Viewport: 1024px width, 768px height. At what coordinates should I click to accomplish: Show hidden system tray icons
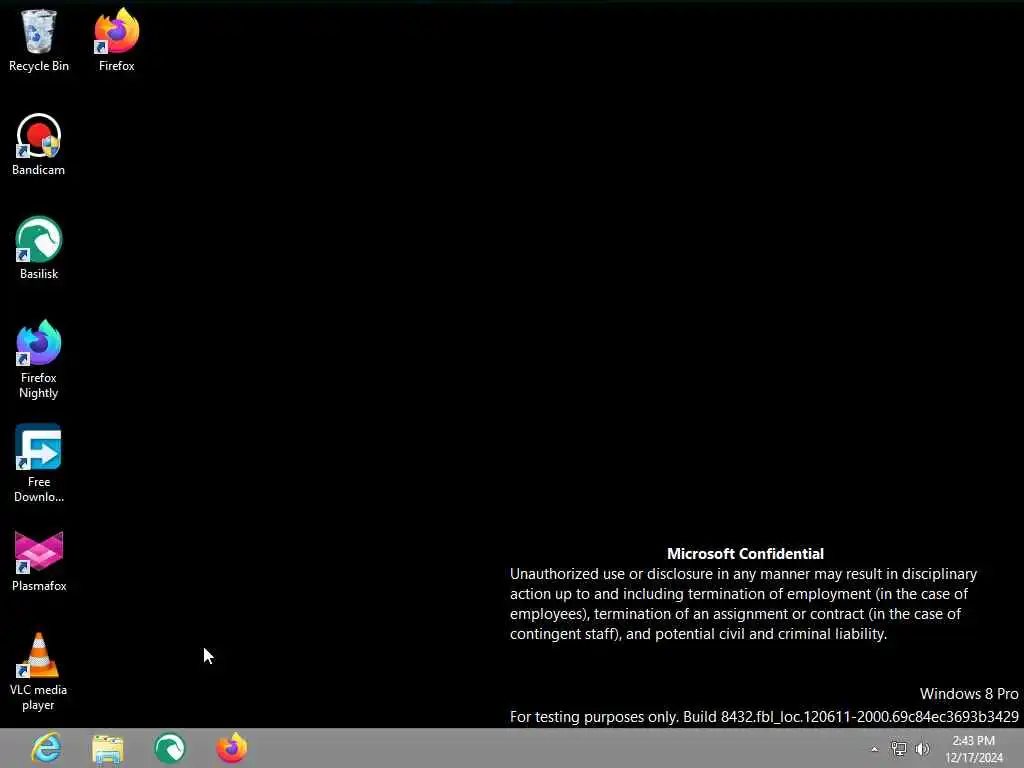click(874, 749)
